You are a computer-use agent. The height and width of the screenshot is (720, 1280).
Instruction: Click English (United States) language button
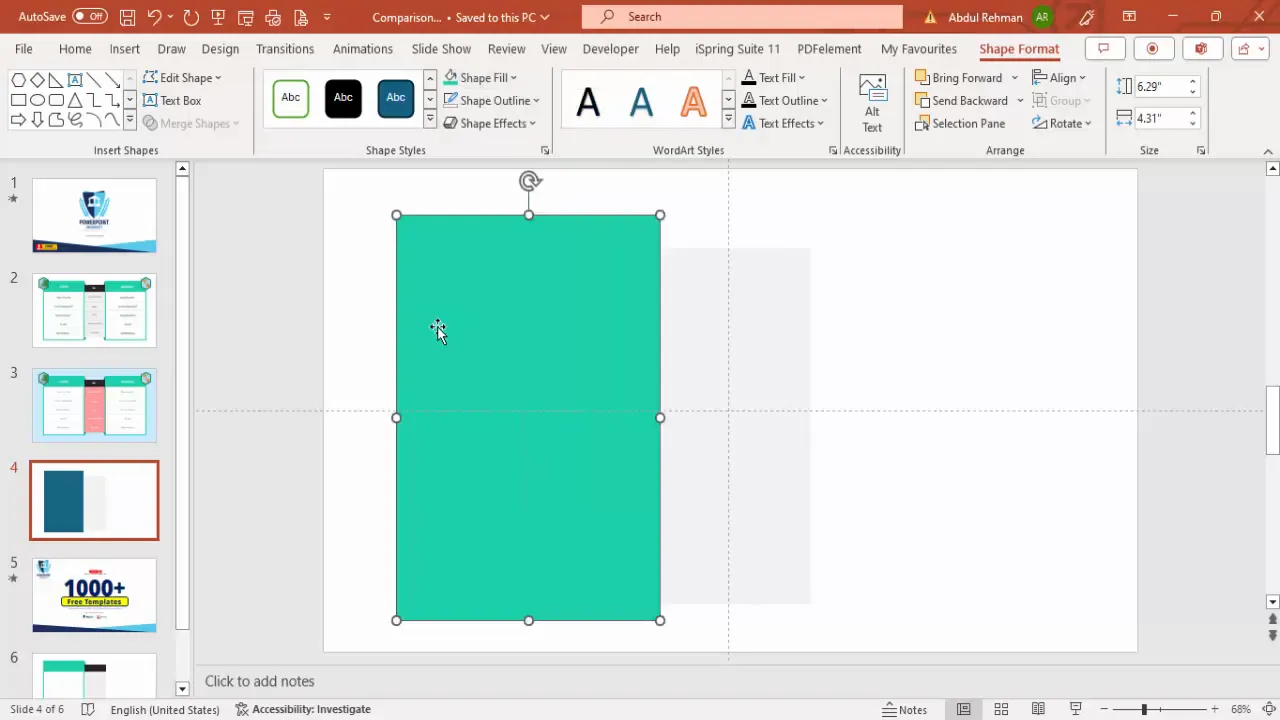point(165,709)
